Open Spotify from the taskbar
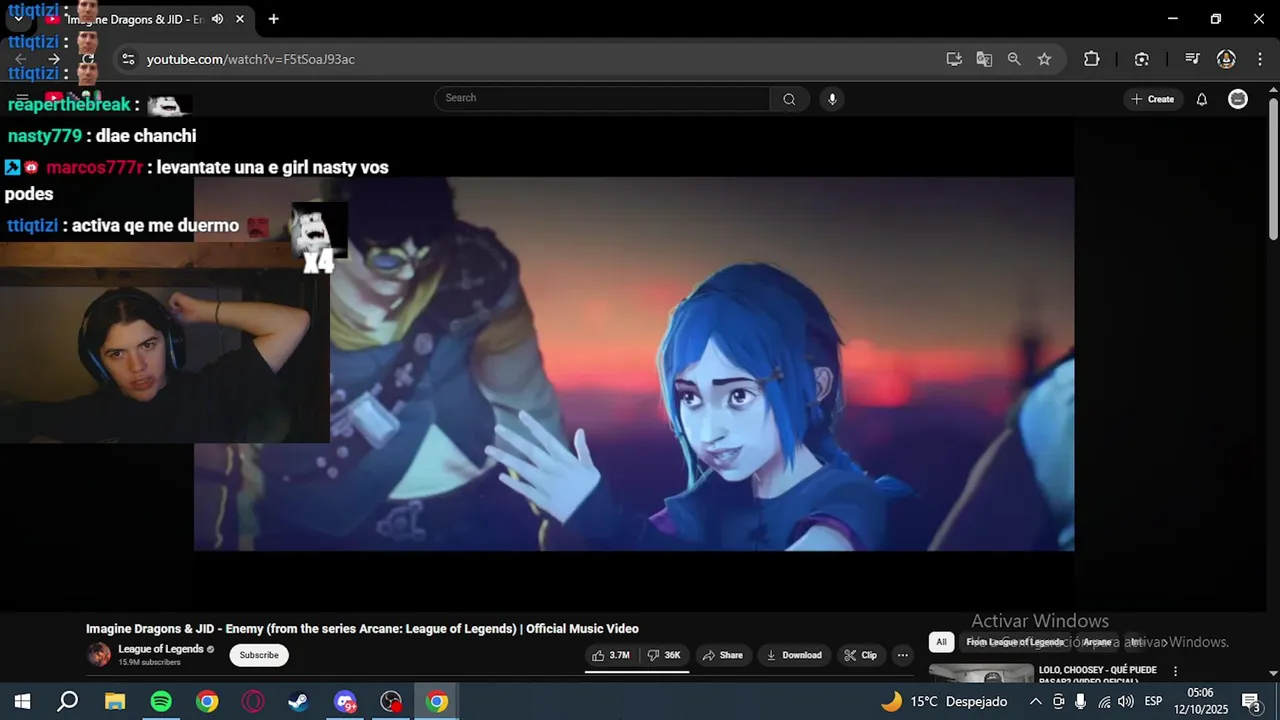The image size is (1280, 720). pos(161,702)
